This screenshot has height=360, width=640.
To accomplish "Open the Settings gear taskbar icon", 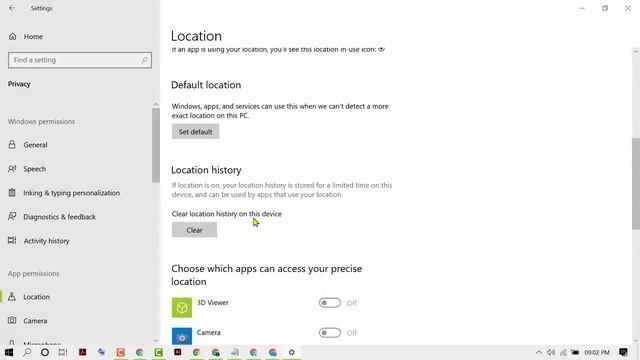I will 291,352.
